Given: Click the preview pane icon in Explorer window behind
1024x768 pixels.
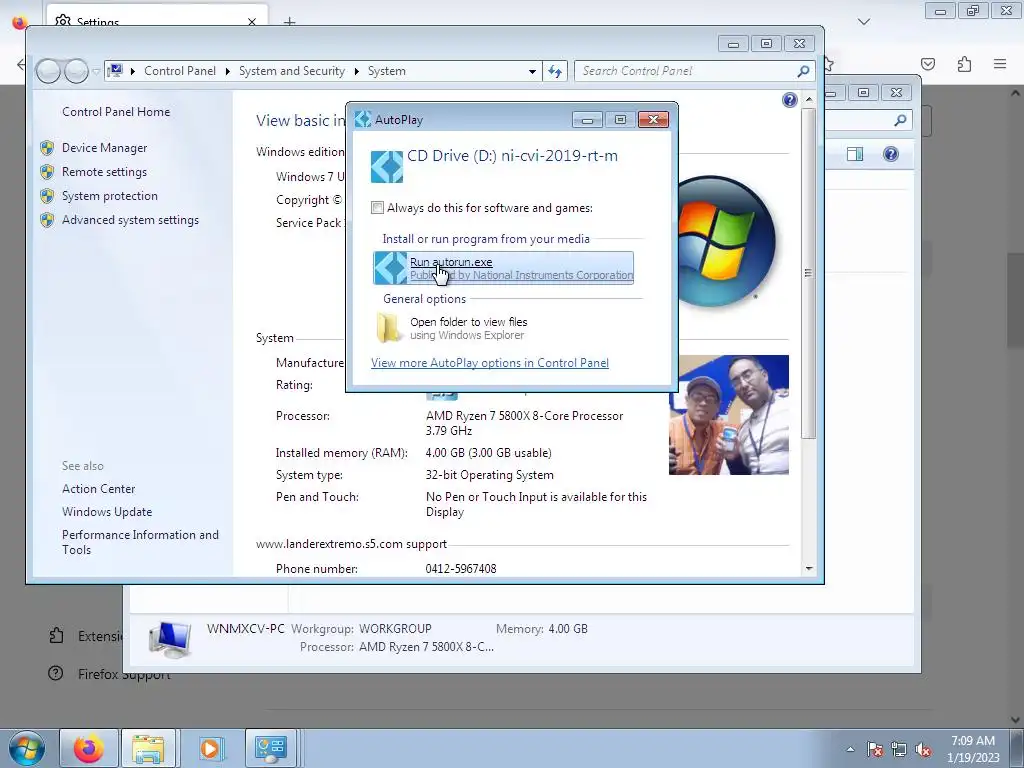Looking at the screenshot, I should tap(855, 154).
